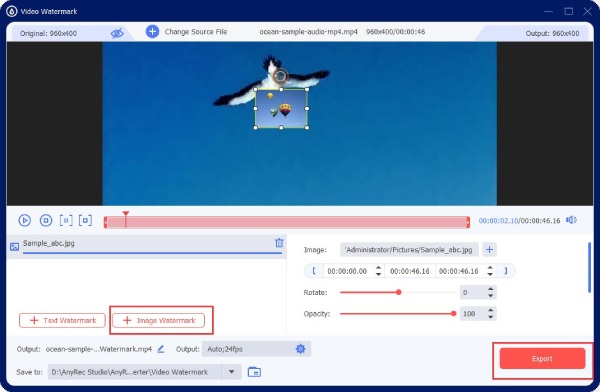Click the settings panel vertical scrollbar
This screenshot has height=392, width=600.
coord(589,267)
